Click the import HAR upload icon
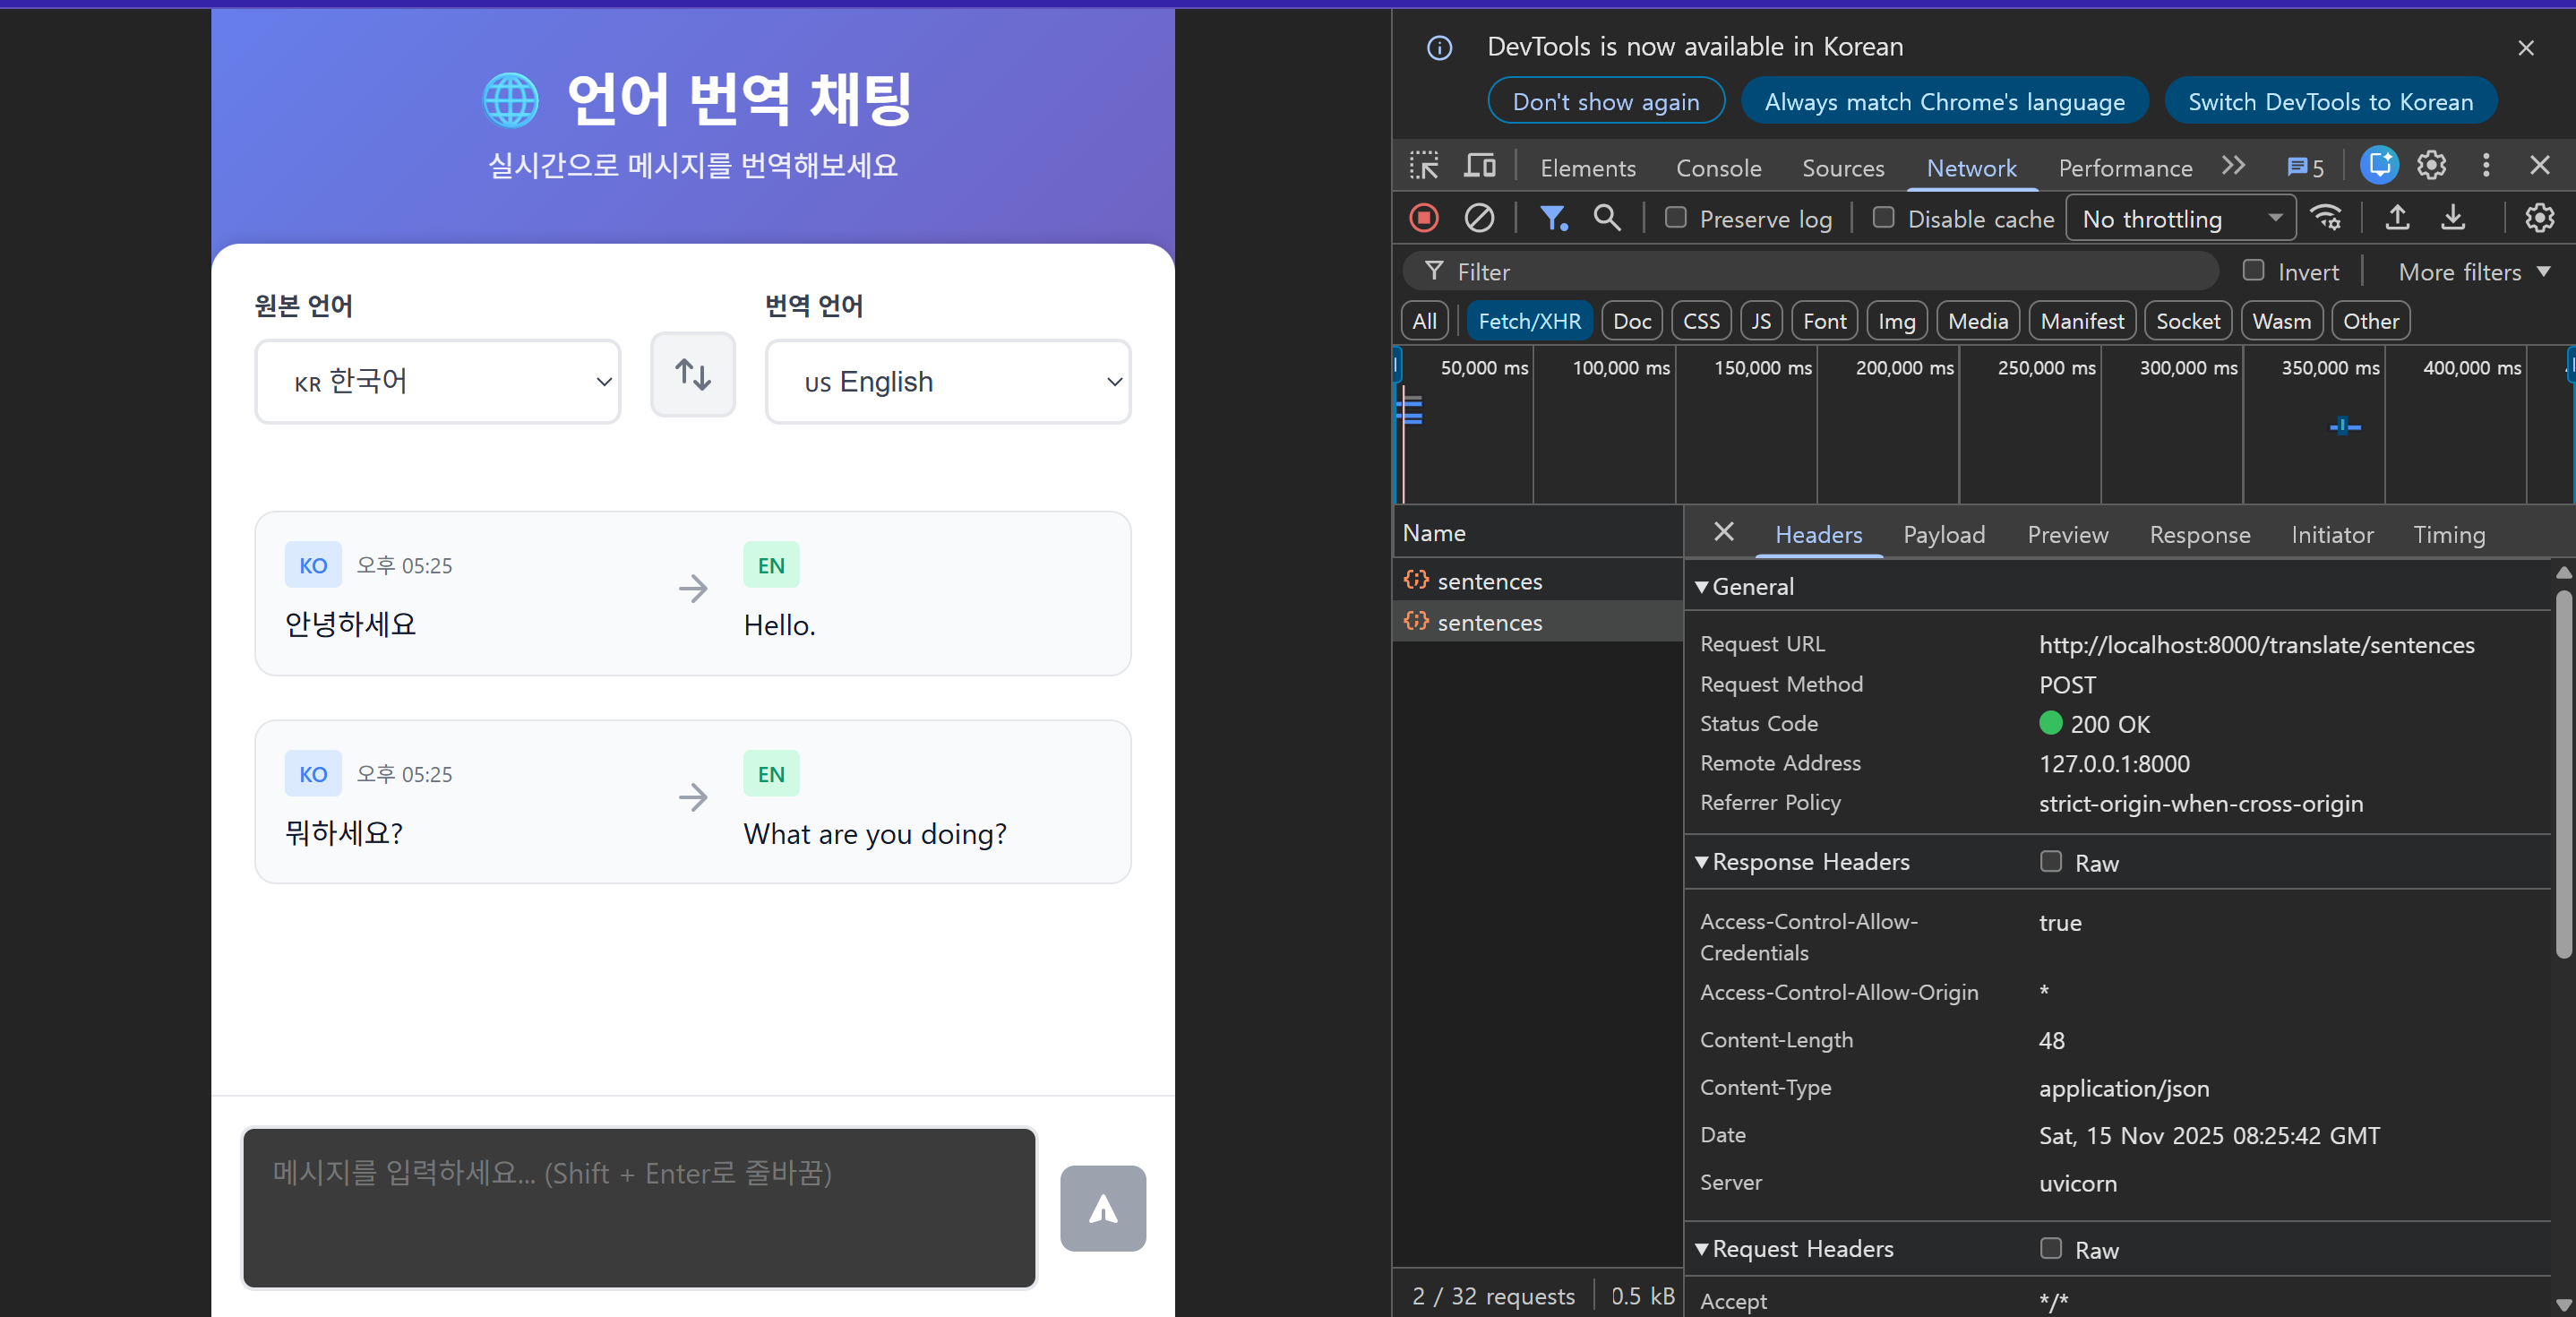 coord(2397,218)
